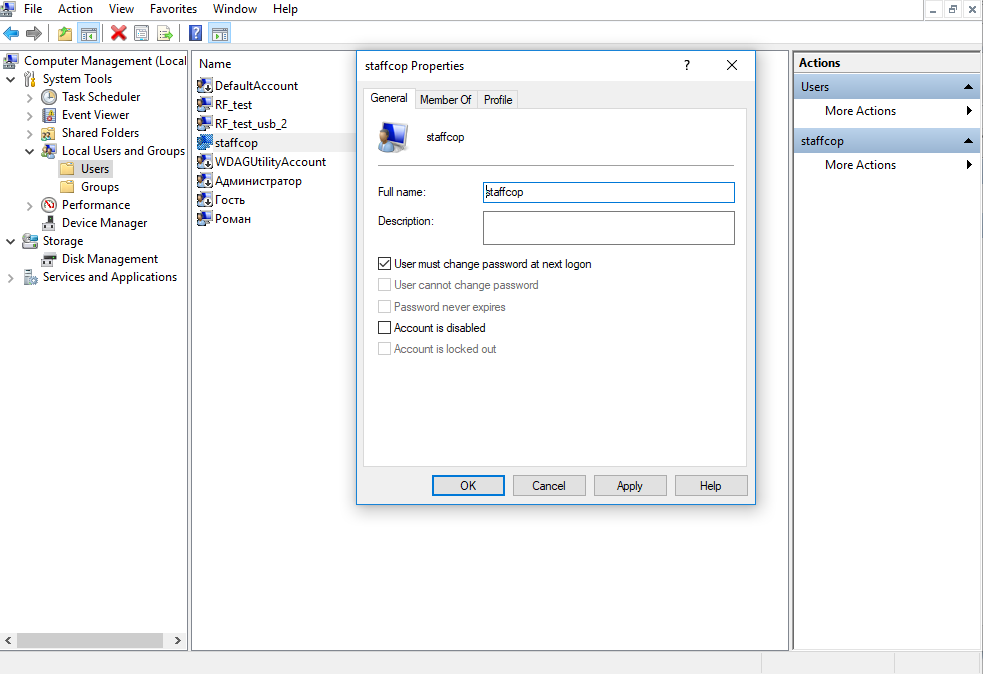The image size is (983, 674).
Task: Click the Performance gauge icon
Action: [x=49, y=205]
